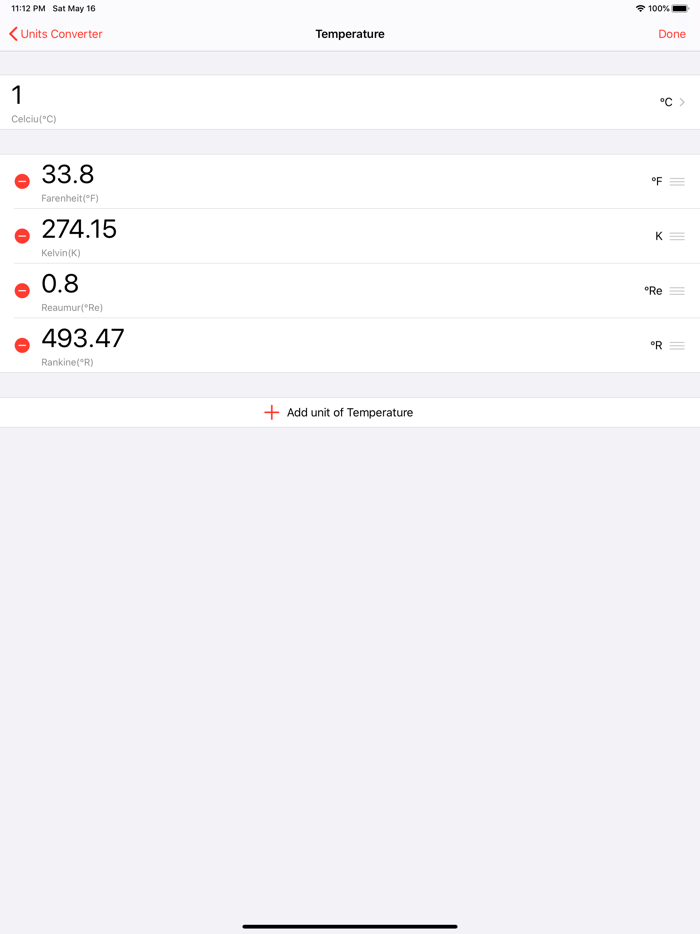Return to Units Converter screen
Viewport: 700px width, 934px height.
pyautogui.click(x=55, y=33)
